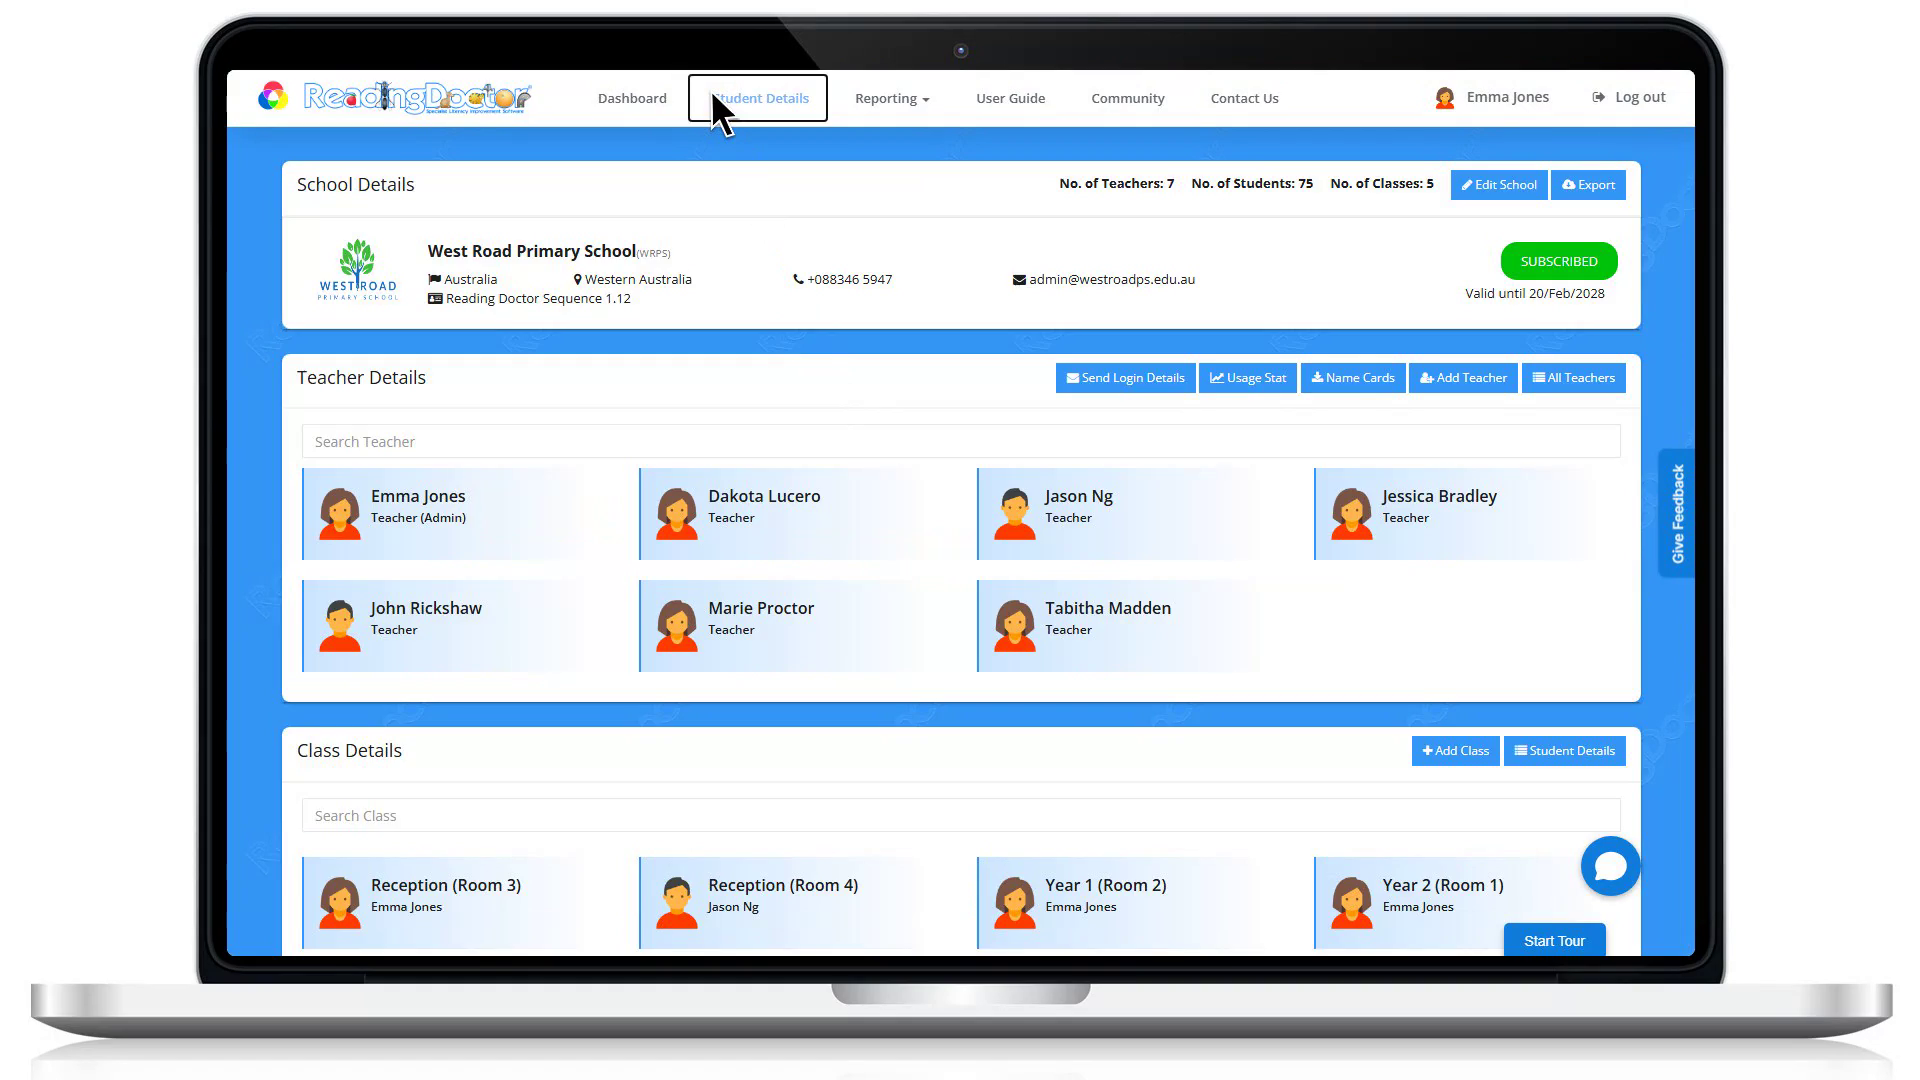Screen dimensions: 1920x1080
Task: Click the Reading Doctor logo
Action: [417, 97]
